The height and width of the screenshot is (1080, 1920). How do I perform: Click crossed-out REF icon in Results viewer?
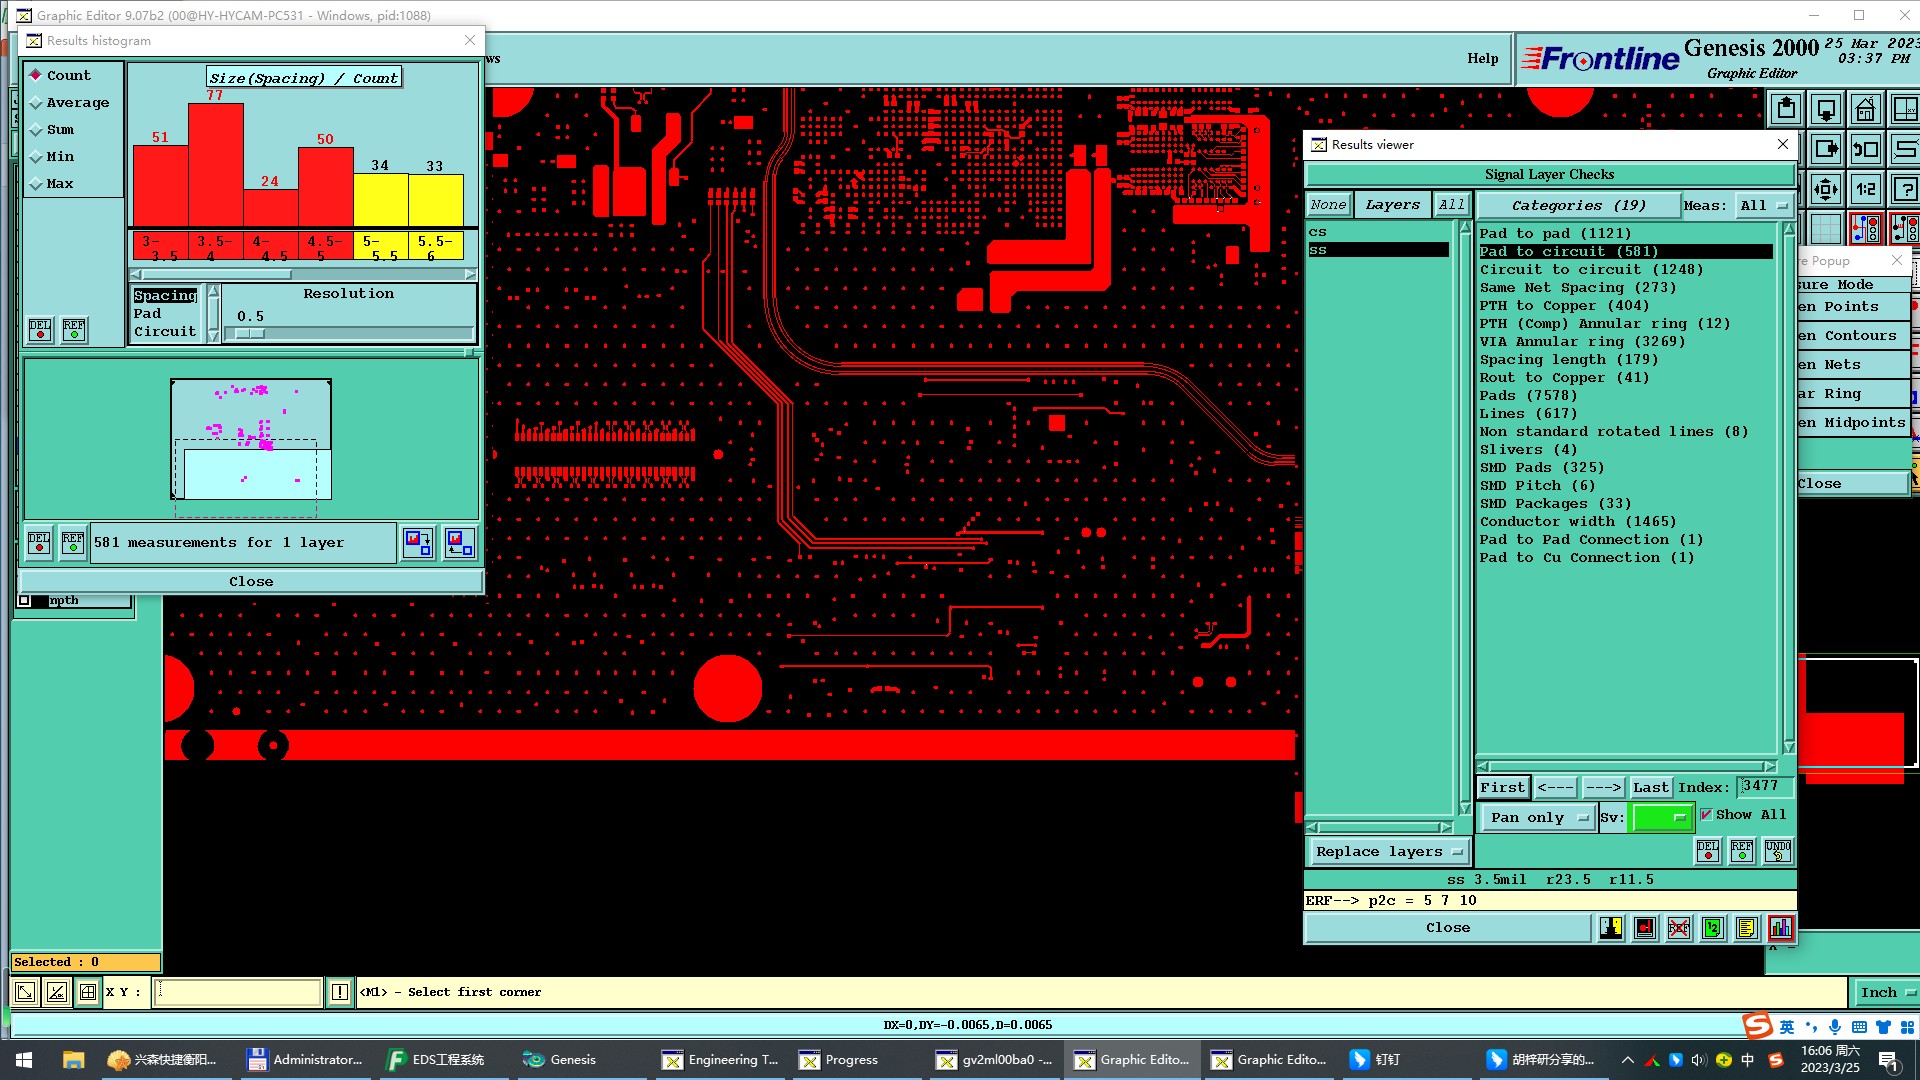pos(1678,928)
